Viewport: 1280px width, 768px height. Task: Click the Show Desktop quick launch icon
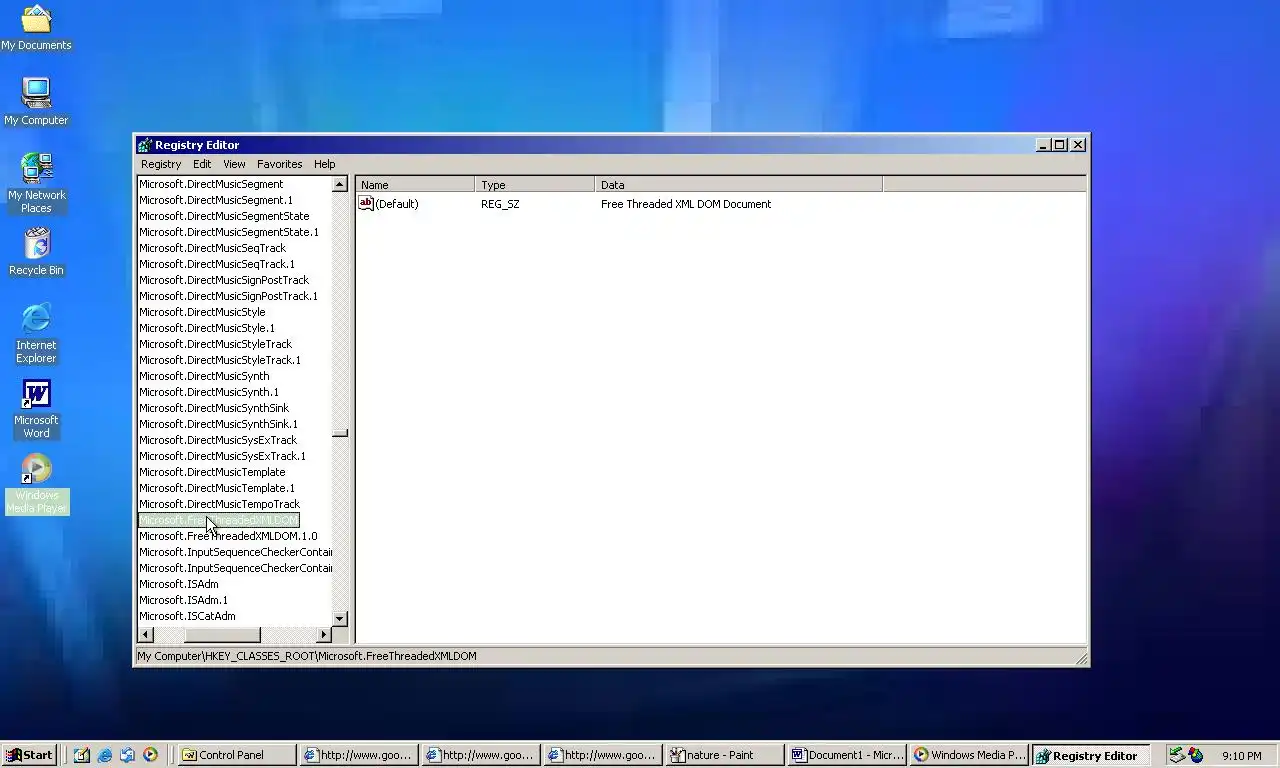(x=81, y=755)
